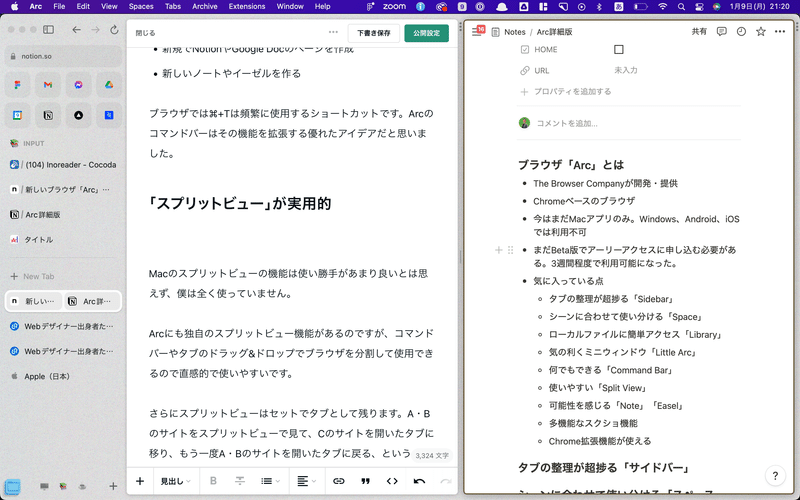Add new space with bottom sidebar plus
Screen dimensions: 800x500
[113, 486]
